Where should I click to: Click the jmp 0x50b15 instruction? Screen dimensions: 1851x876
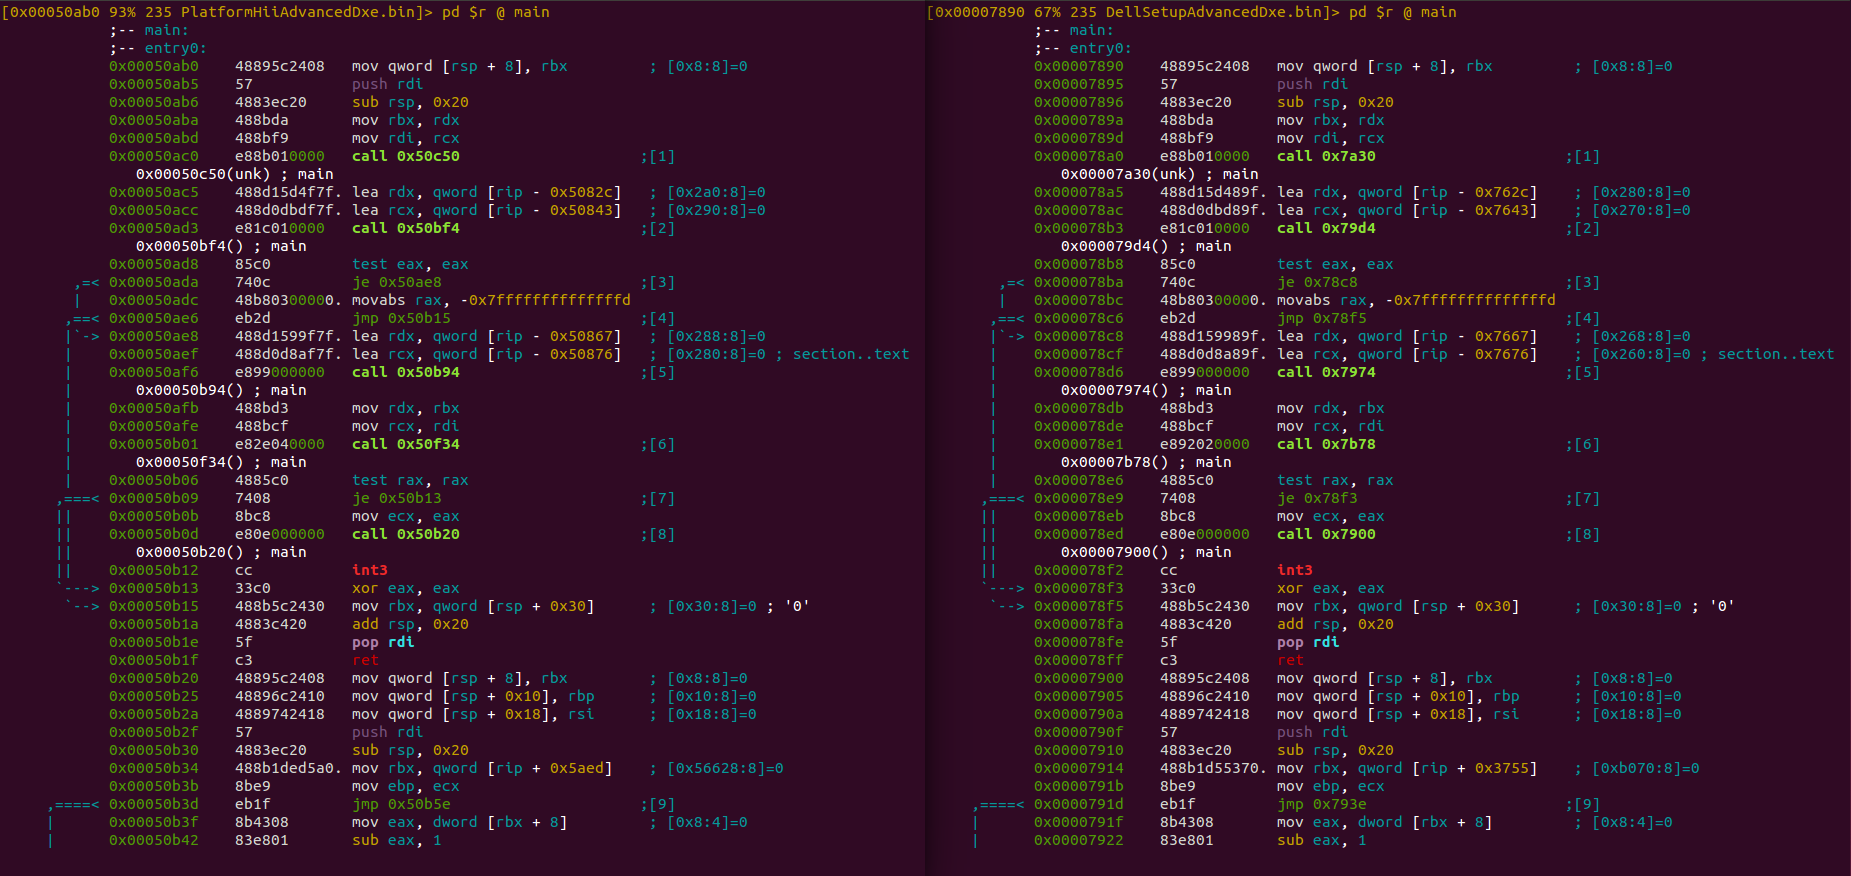click(401, 318)
